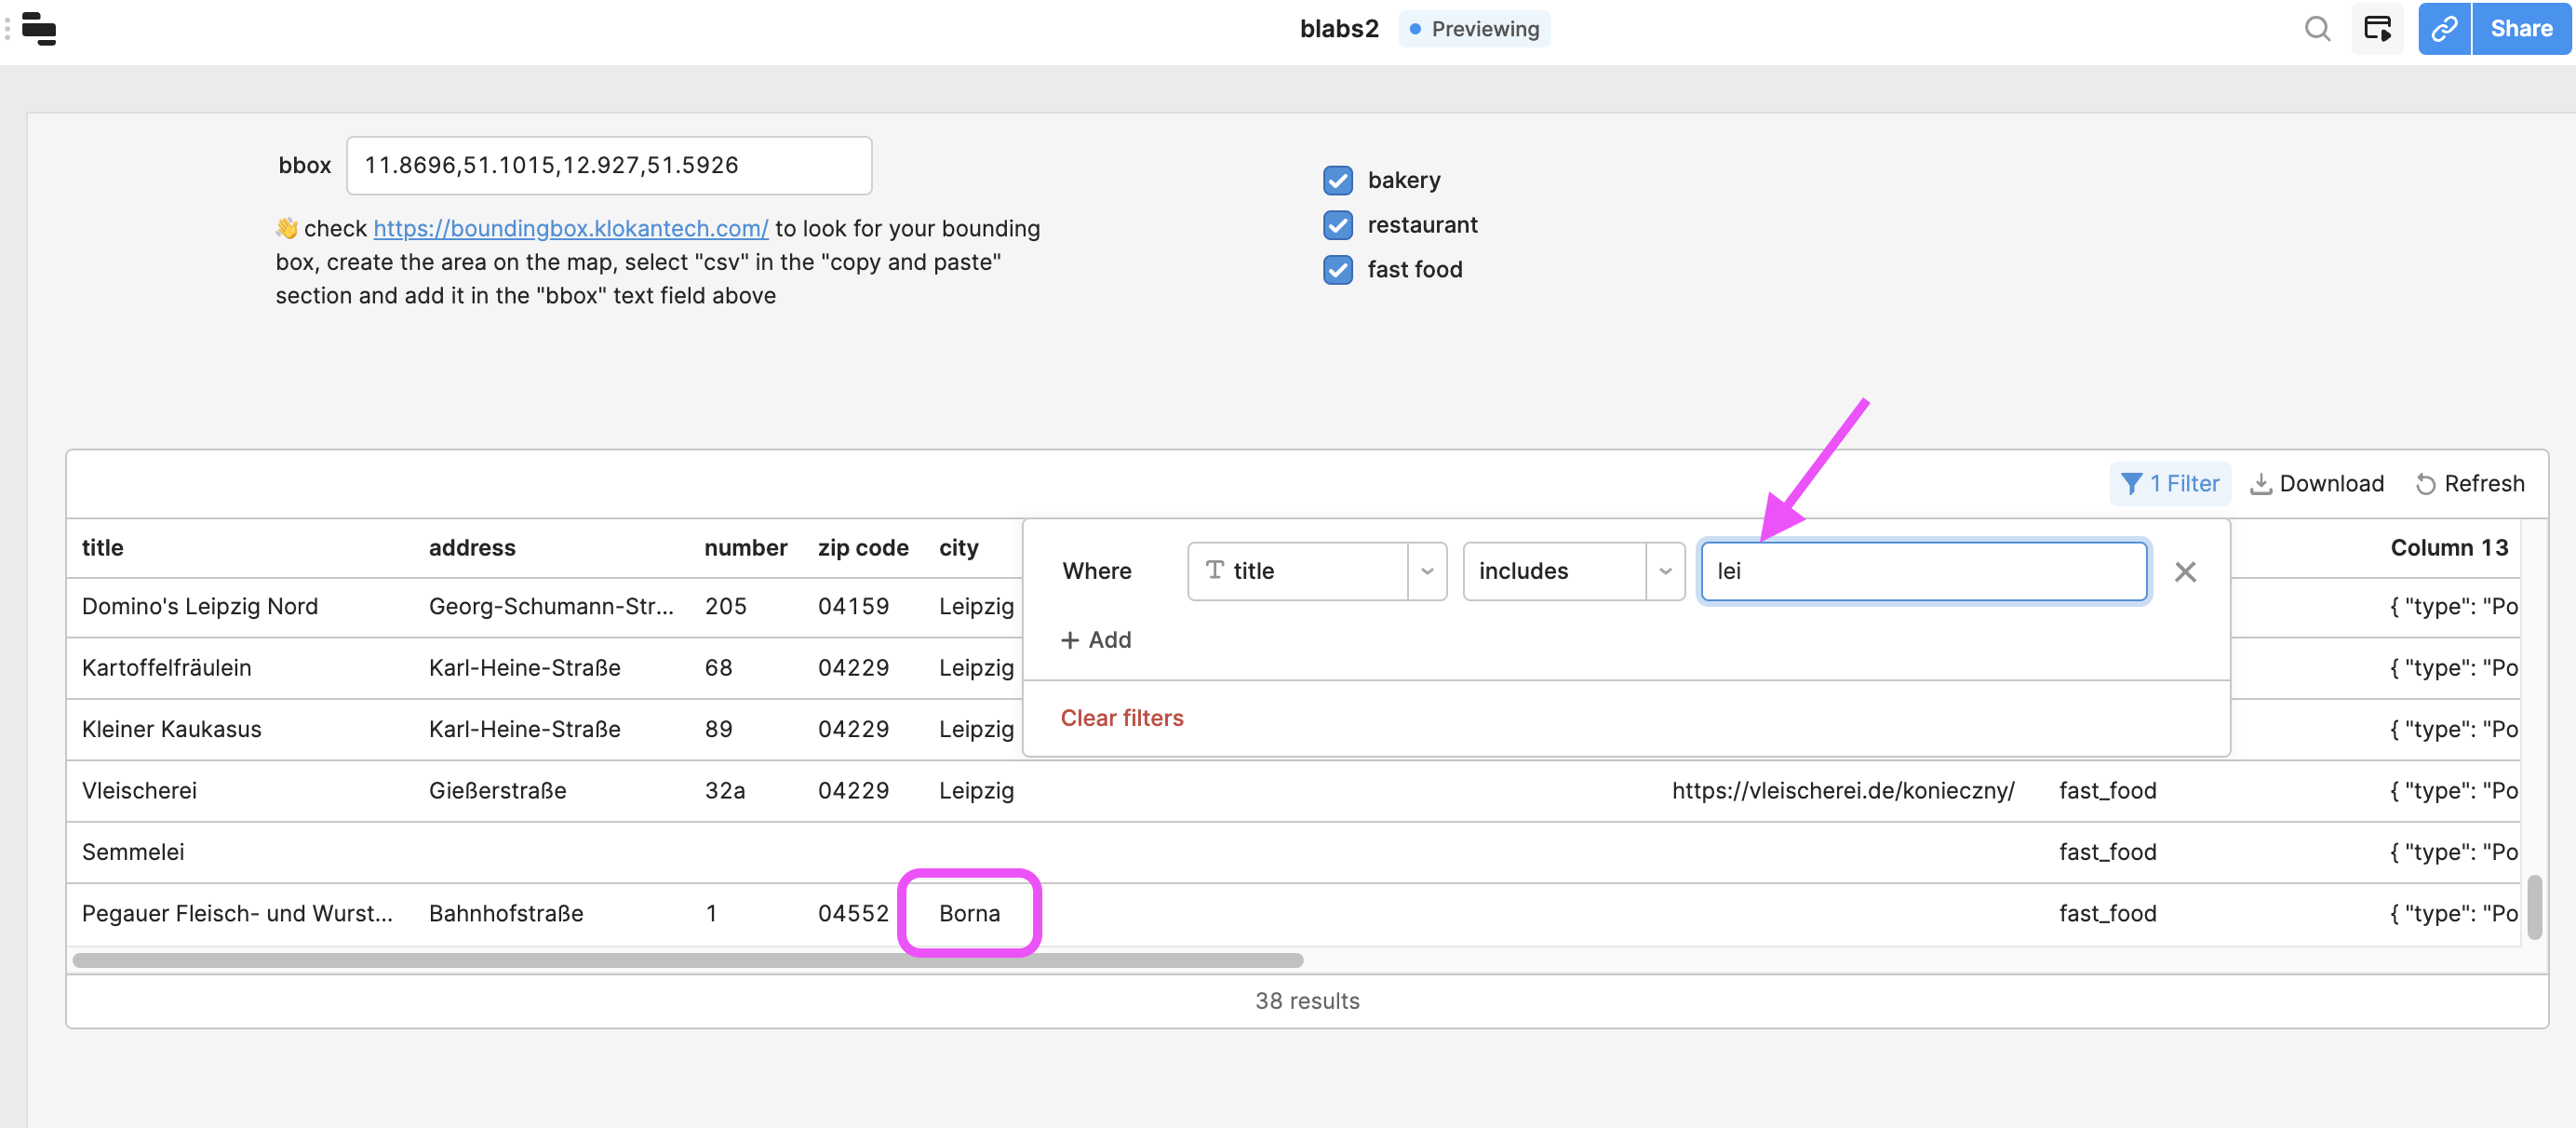The image size is (2576, 1128).
Task: Open the search icon in the top bar
Action: pos(2318,29)
